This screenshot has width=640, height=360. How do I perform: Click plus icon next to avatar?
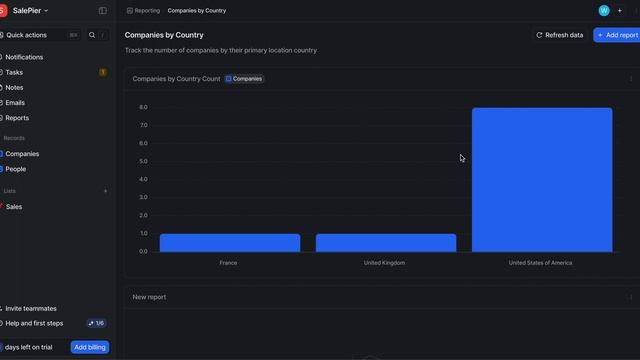(x=620, y=11)
